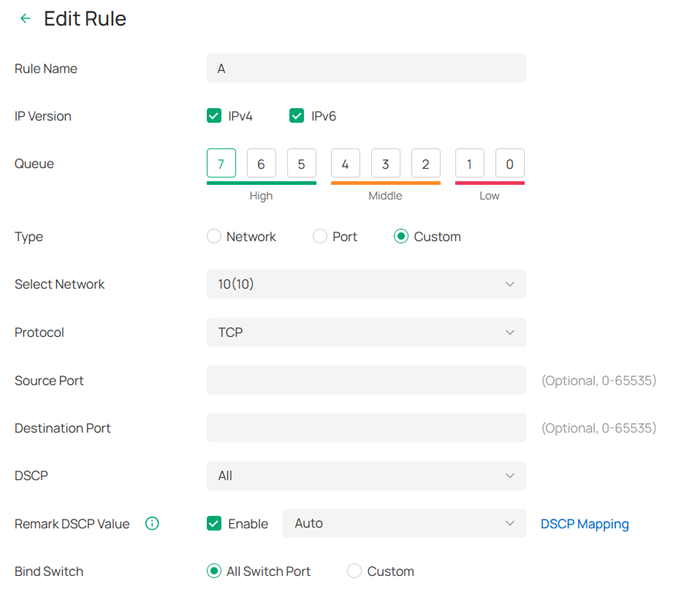The width and height of the screenshot is (673, 589).
Task: Uncheck the IPv4 checkbox
Action: click(x=214, y=116)
